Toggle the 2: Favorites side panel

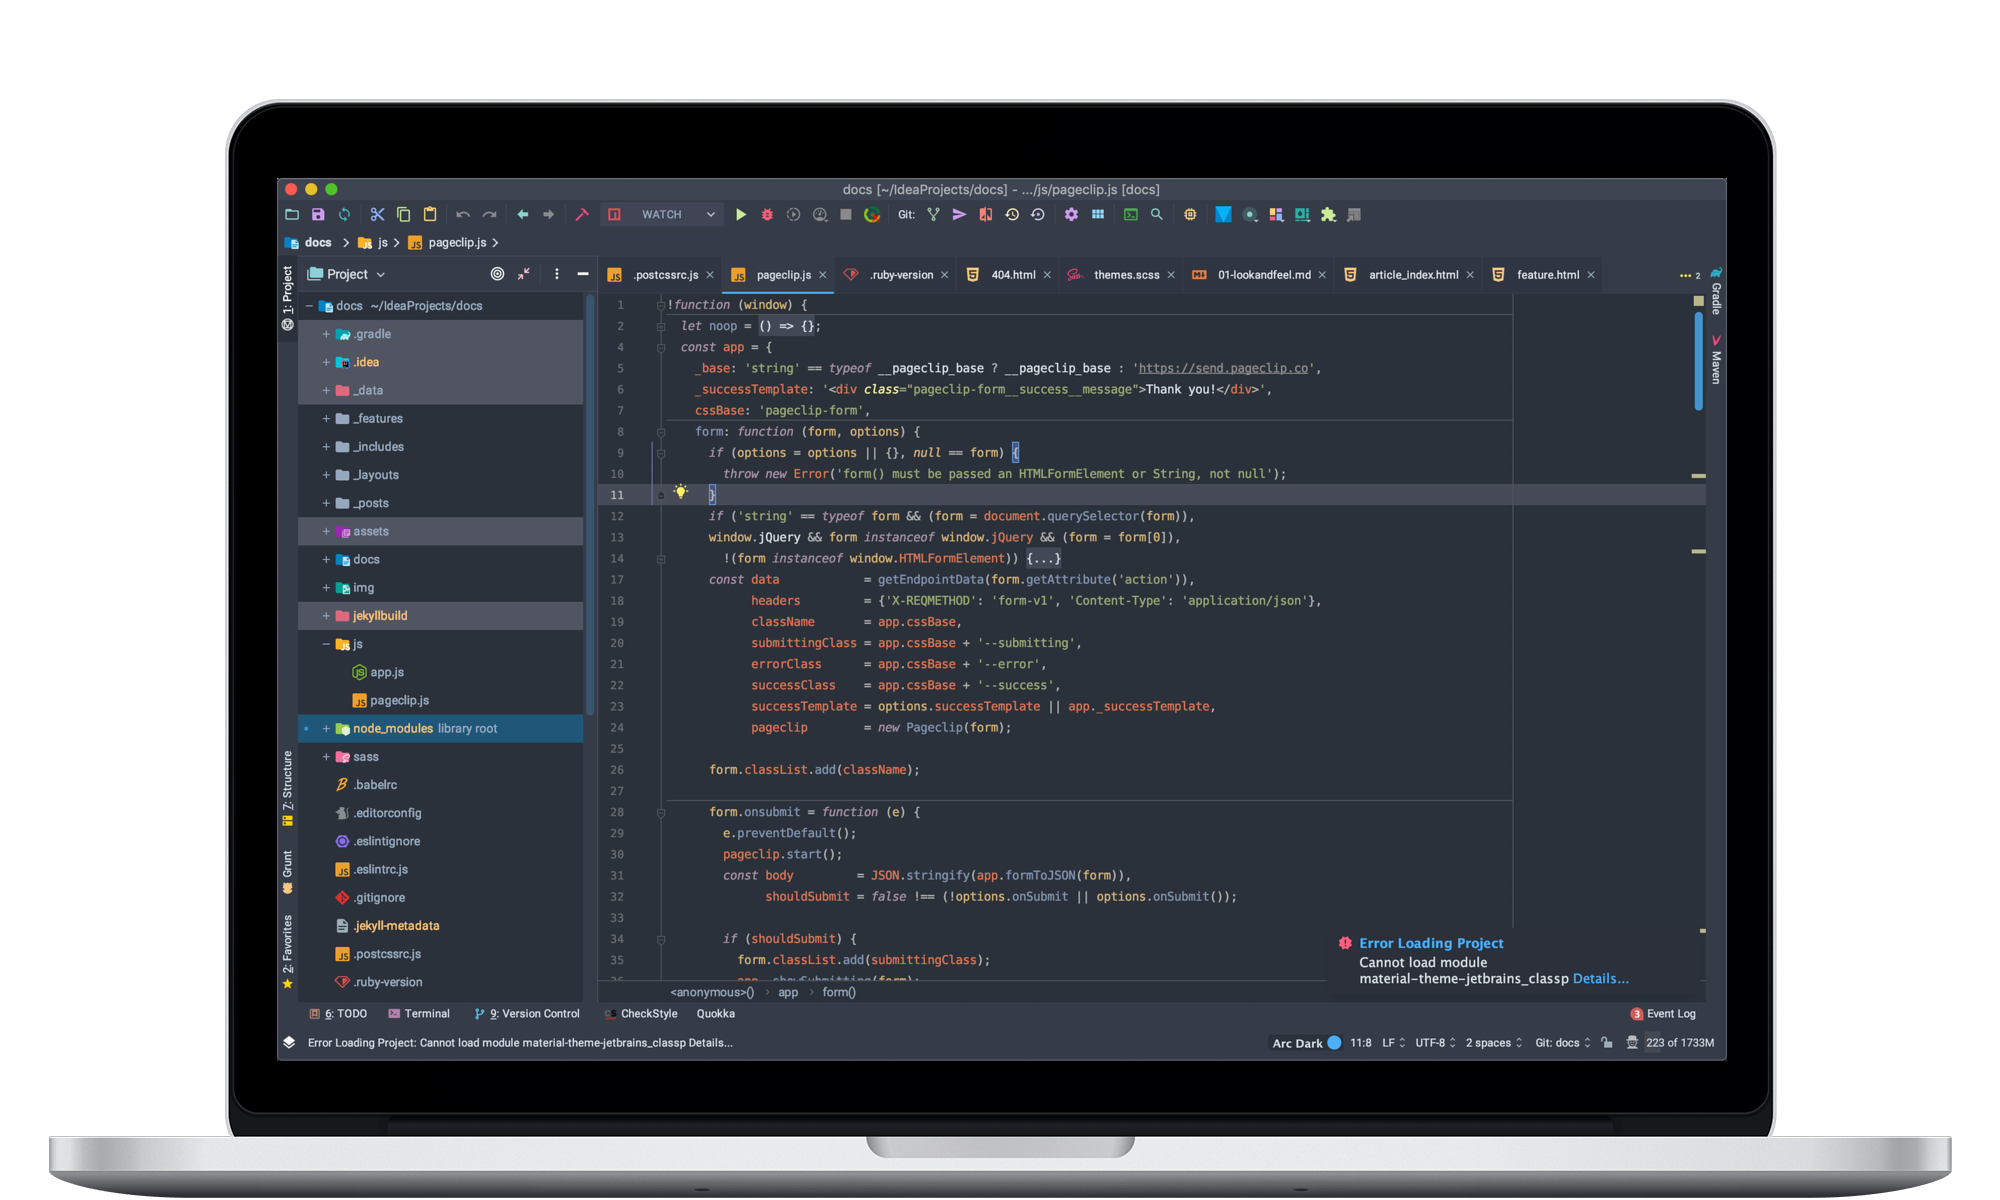[288, 951]
